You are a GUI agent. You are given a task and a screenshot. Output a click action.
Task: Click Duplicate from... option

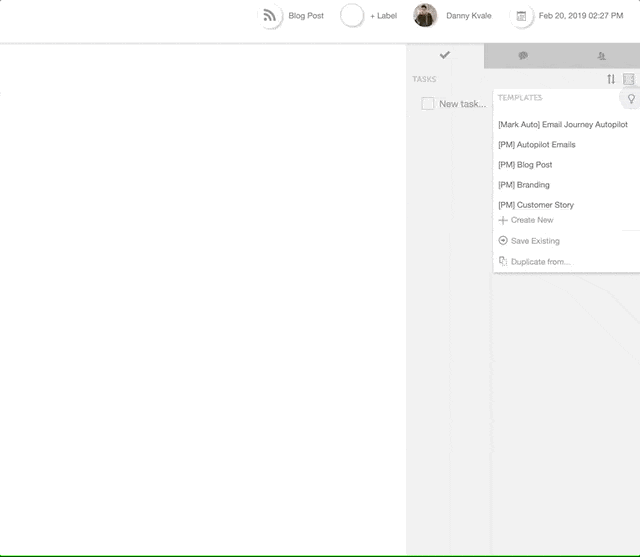coord(535,262)
